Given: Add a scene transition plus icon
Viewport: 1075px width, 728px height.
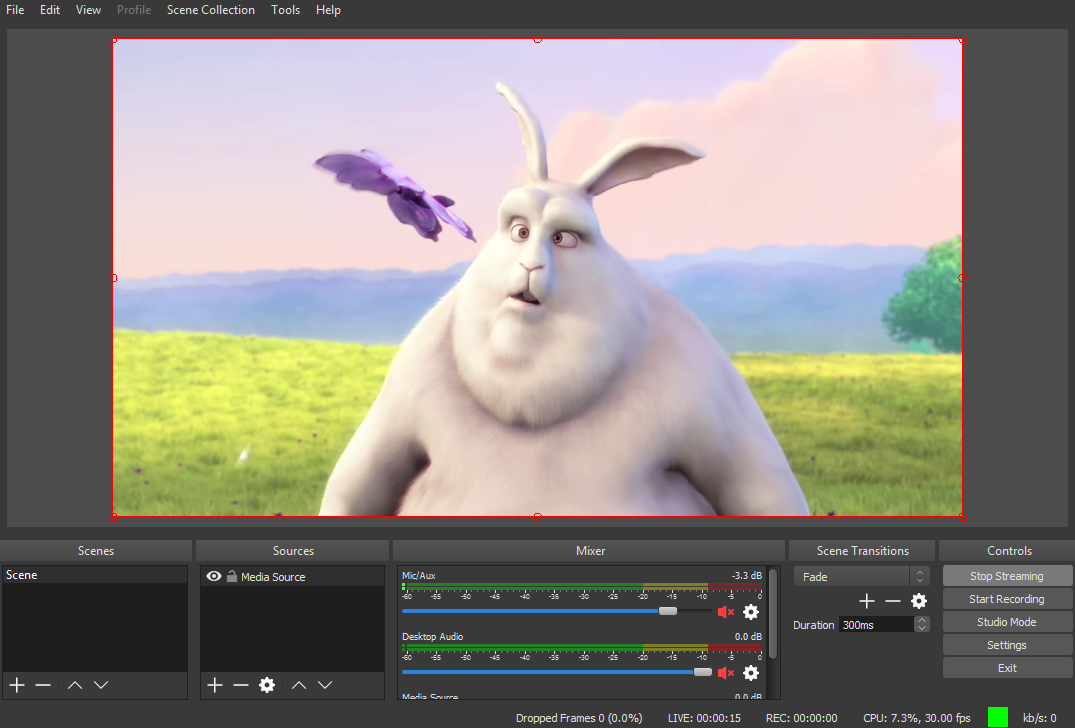Looking at the screenshot, I should 867,601.
